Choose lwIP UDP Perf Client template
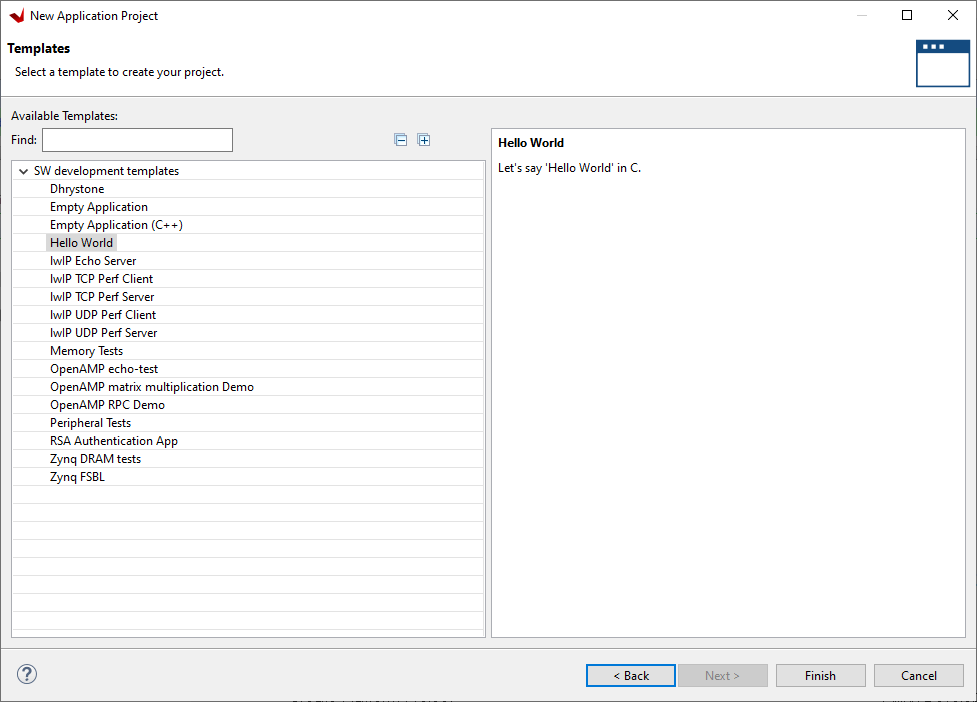This screenshot has width=977, height=702. tap(103, 315)
